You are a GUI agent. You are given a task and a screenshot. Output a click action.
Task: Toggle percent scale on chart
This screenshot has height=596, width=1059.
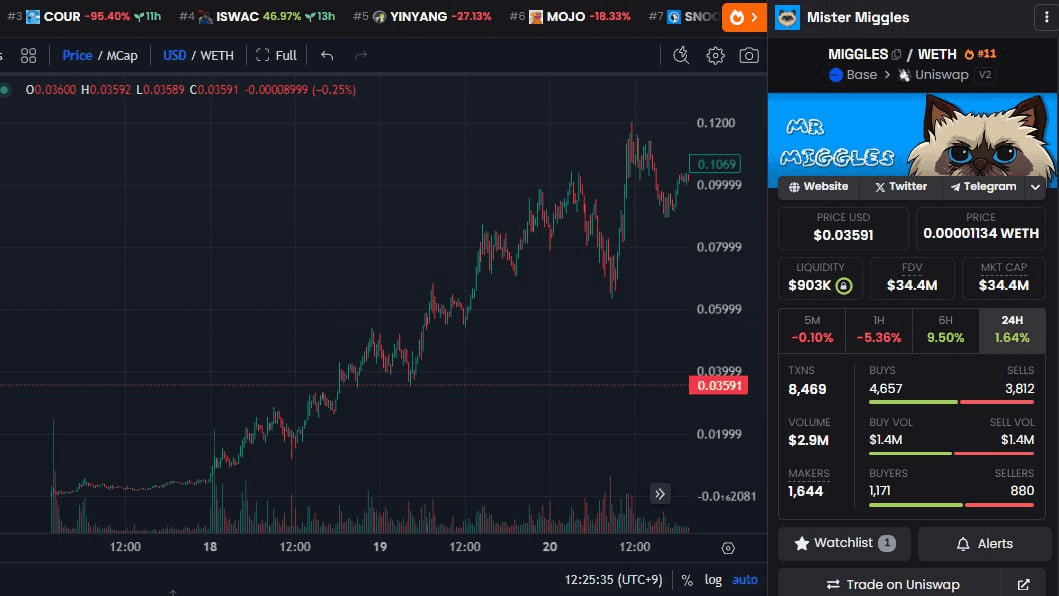687,580
